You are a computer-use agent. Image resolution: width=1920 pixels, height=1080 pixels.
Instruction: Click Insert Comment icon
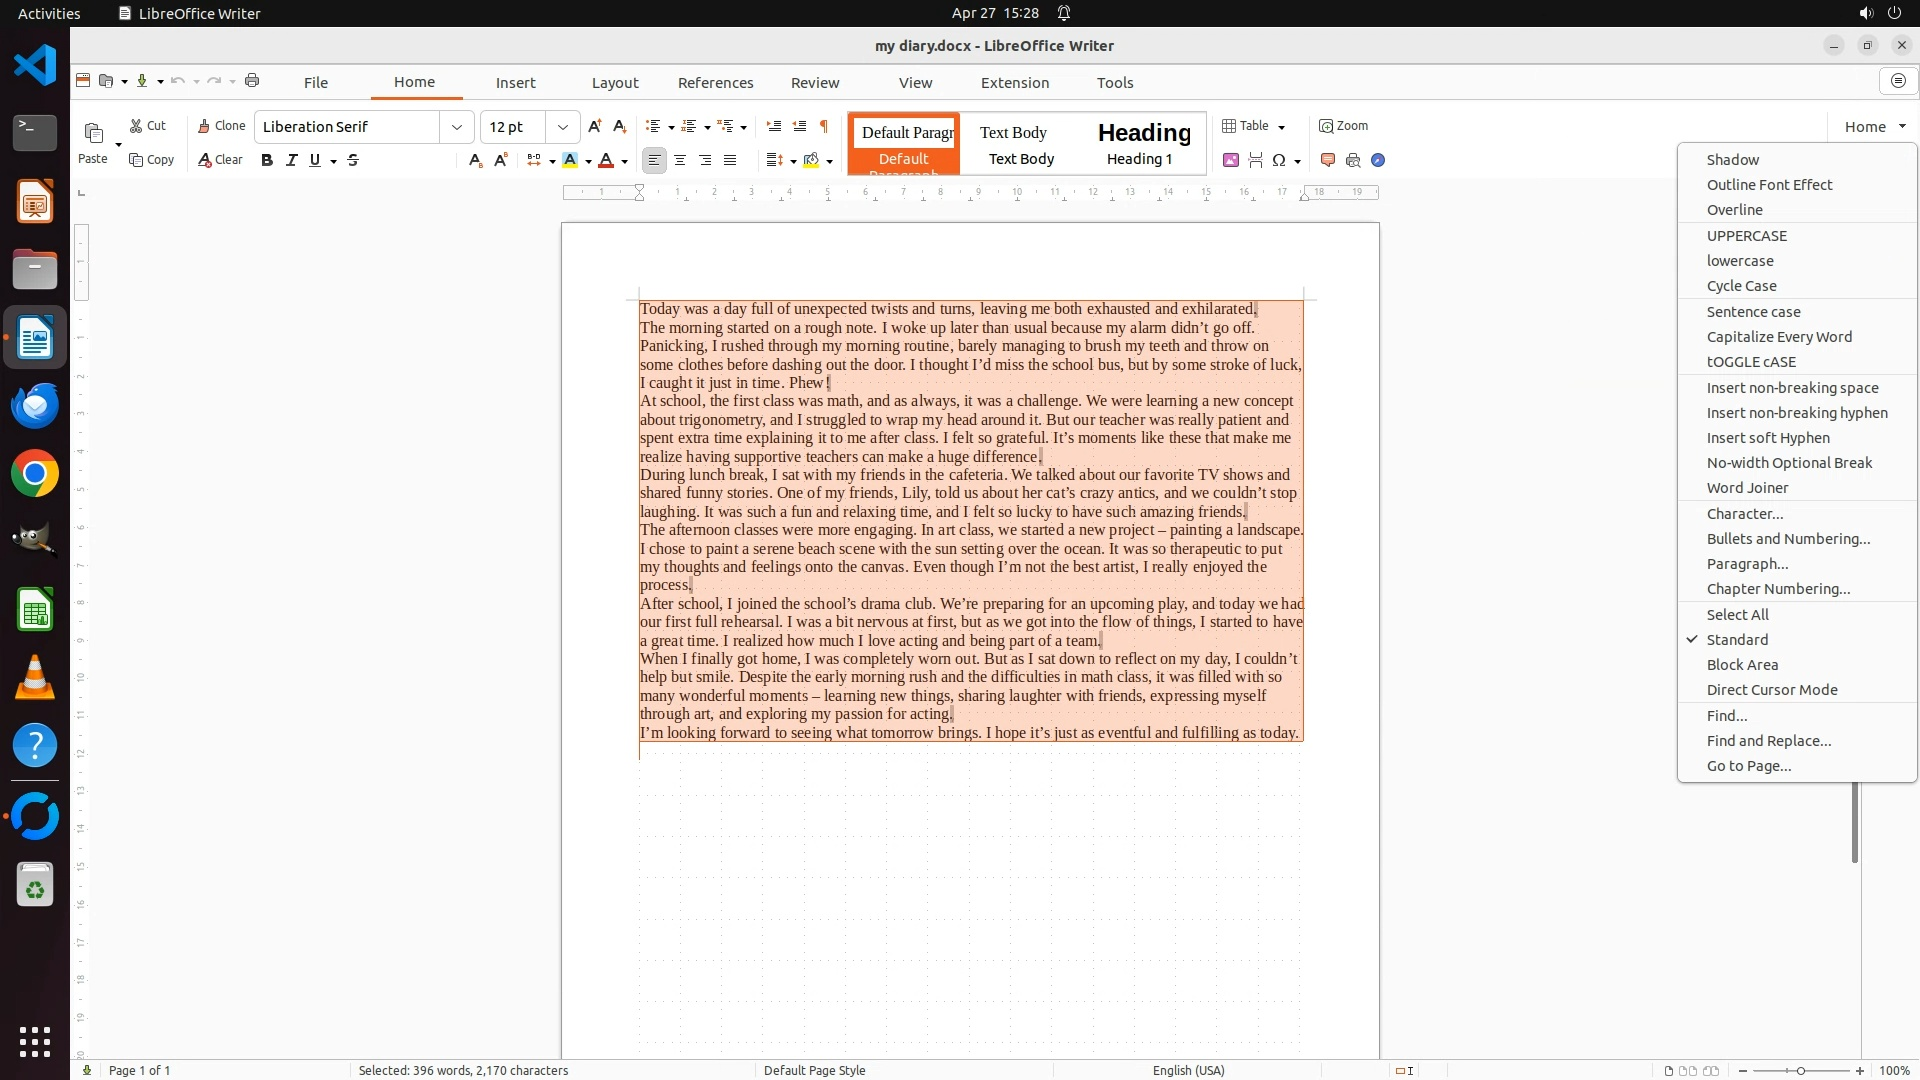click(1328, 160)
